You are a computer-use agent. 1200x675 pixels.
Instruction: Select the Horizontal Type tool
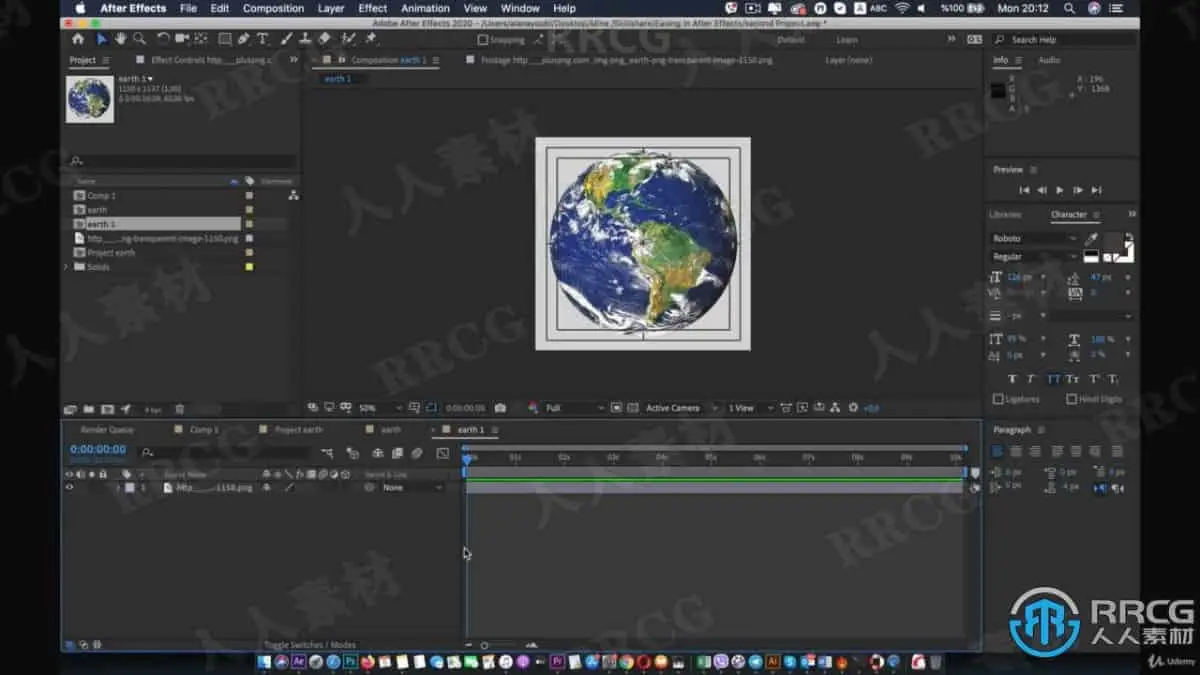coord(263,39)
